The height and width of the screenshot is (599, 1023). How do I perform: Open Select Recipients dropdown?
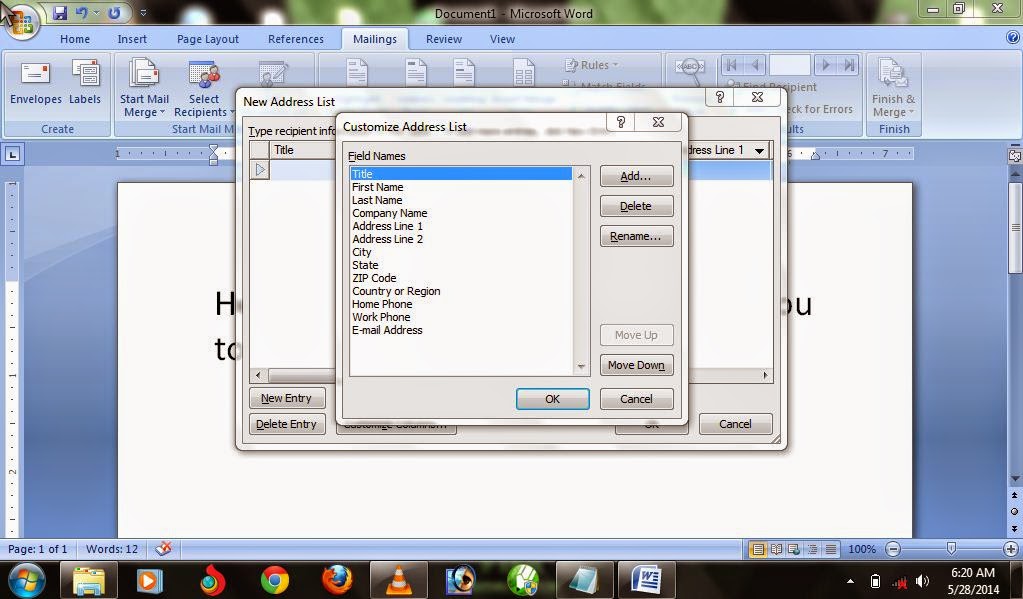[x=204, y=87]
